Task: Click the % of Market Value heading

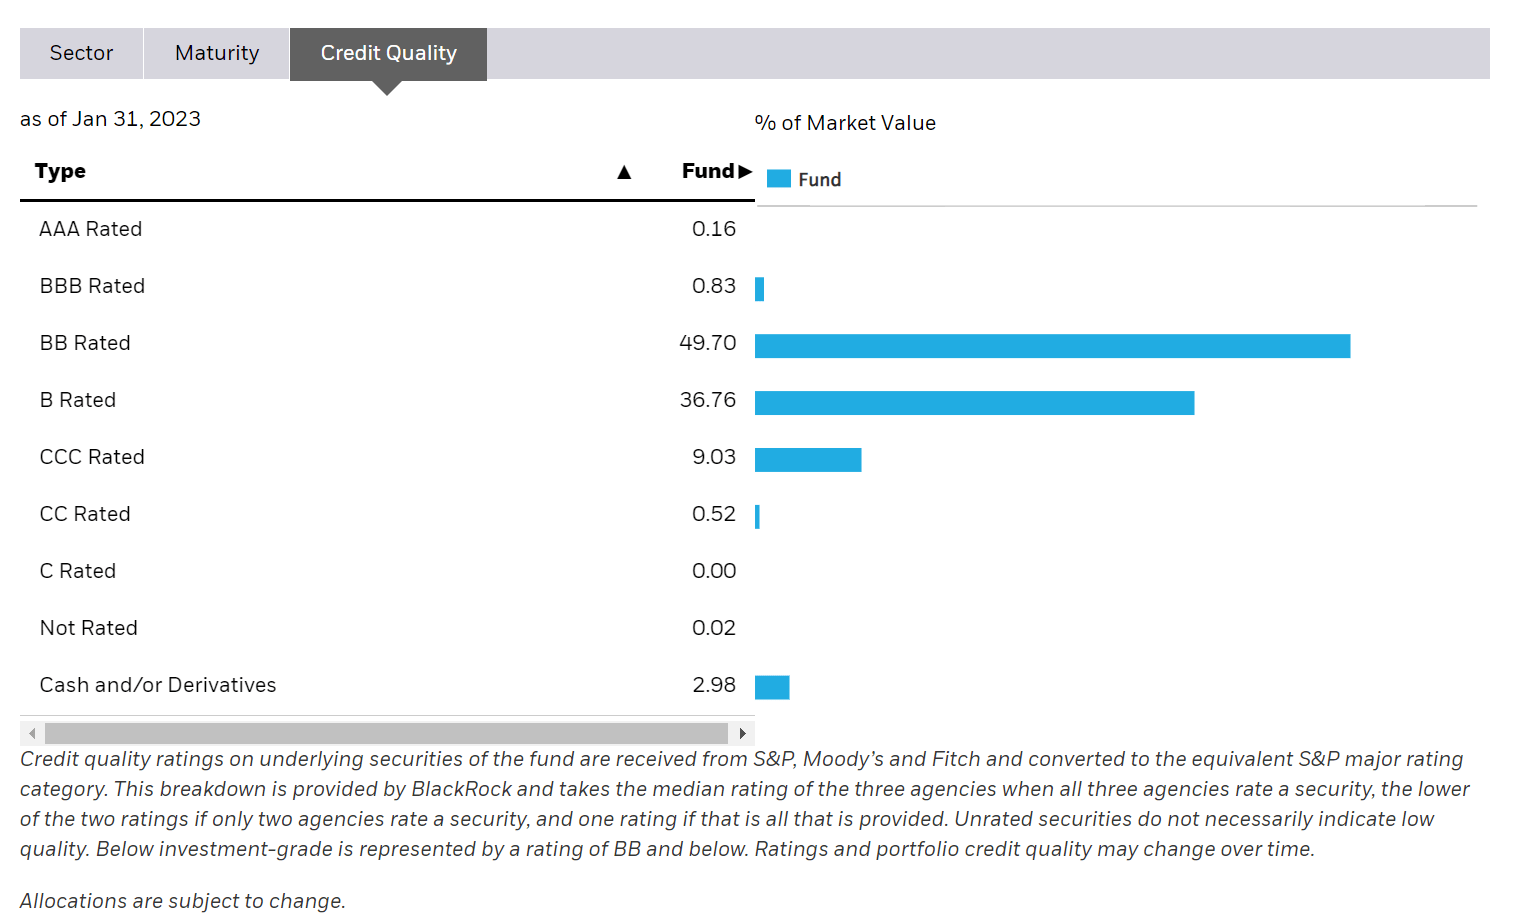Action: tap(846, 122)
